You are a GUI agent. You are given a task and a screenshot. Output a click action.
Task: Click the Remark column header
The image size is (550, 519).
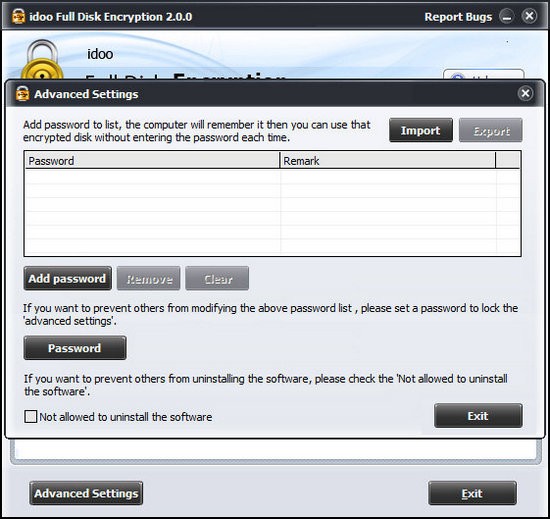coord(388,161)
